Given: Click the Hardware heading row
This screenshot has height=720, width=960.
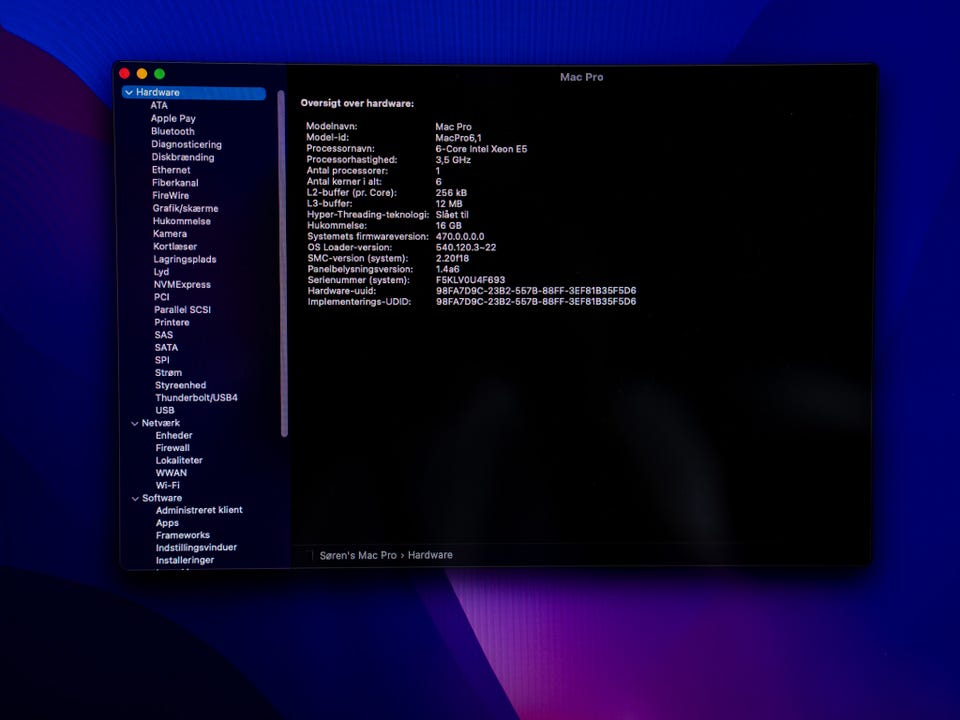Looking at the screenshot, I should click(194, 92).
